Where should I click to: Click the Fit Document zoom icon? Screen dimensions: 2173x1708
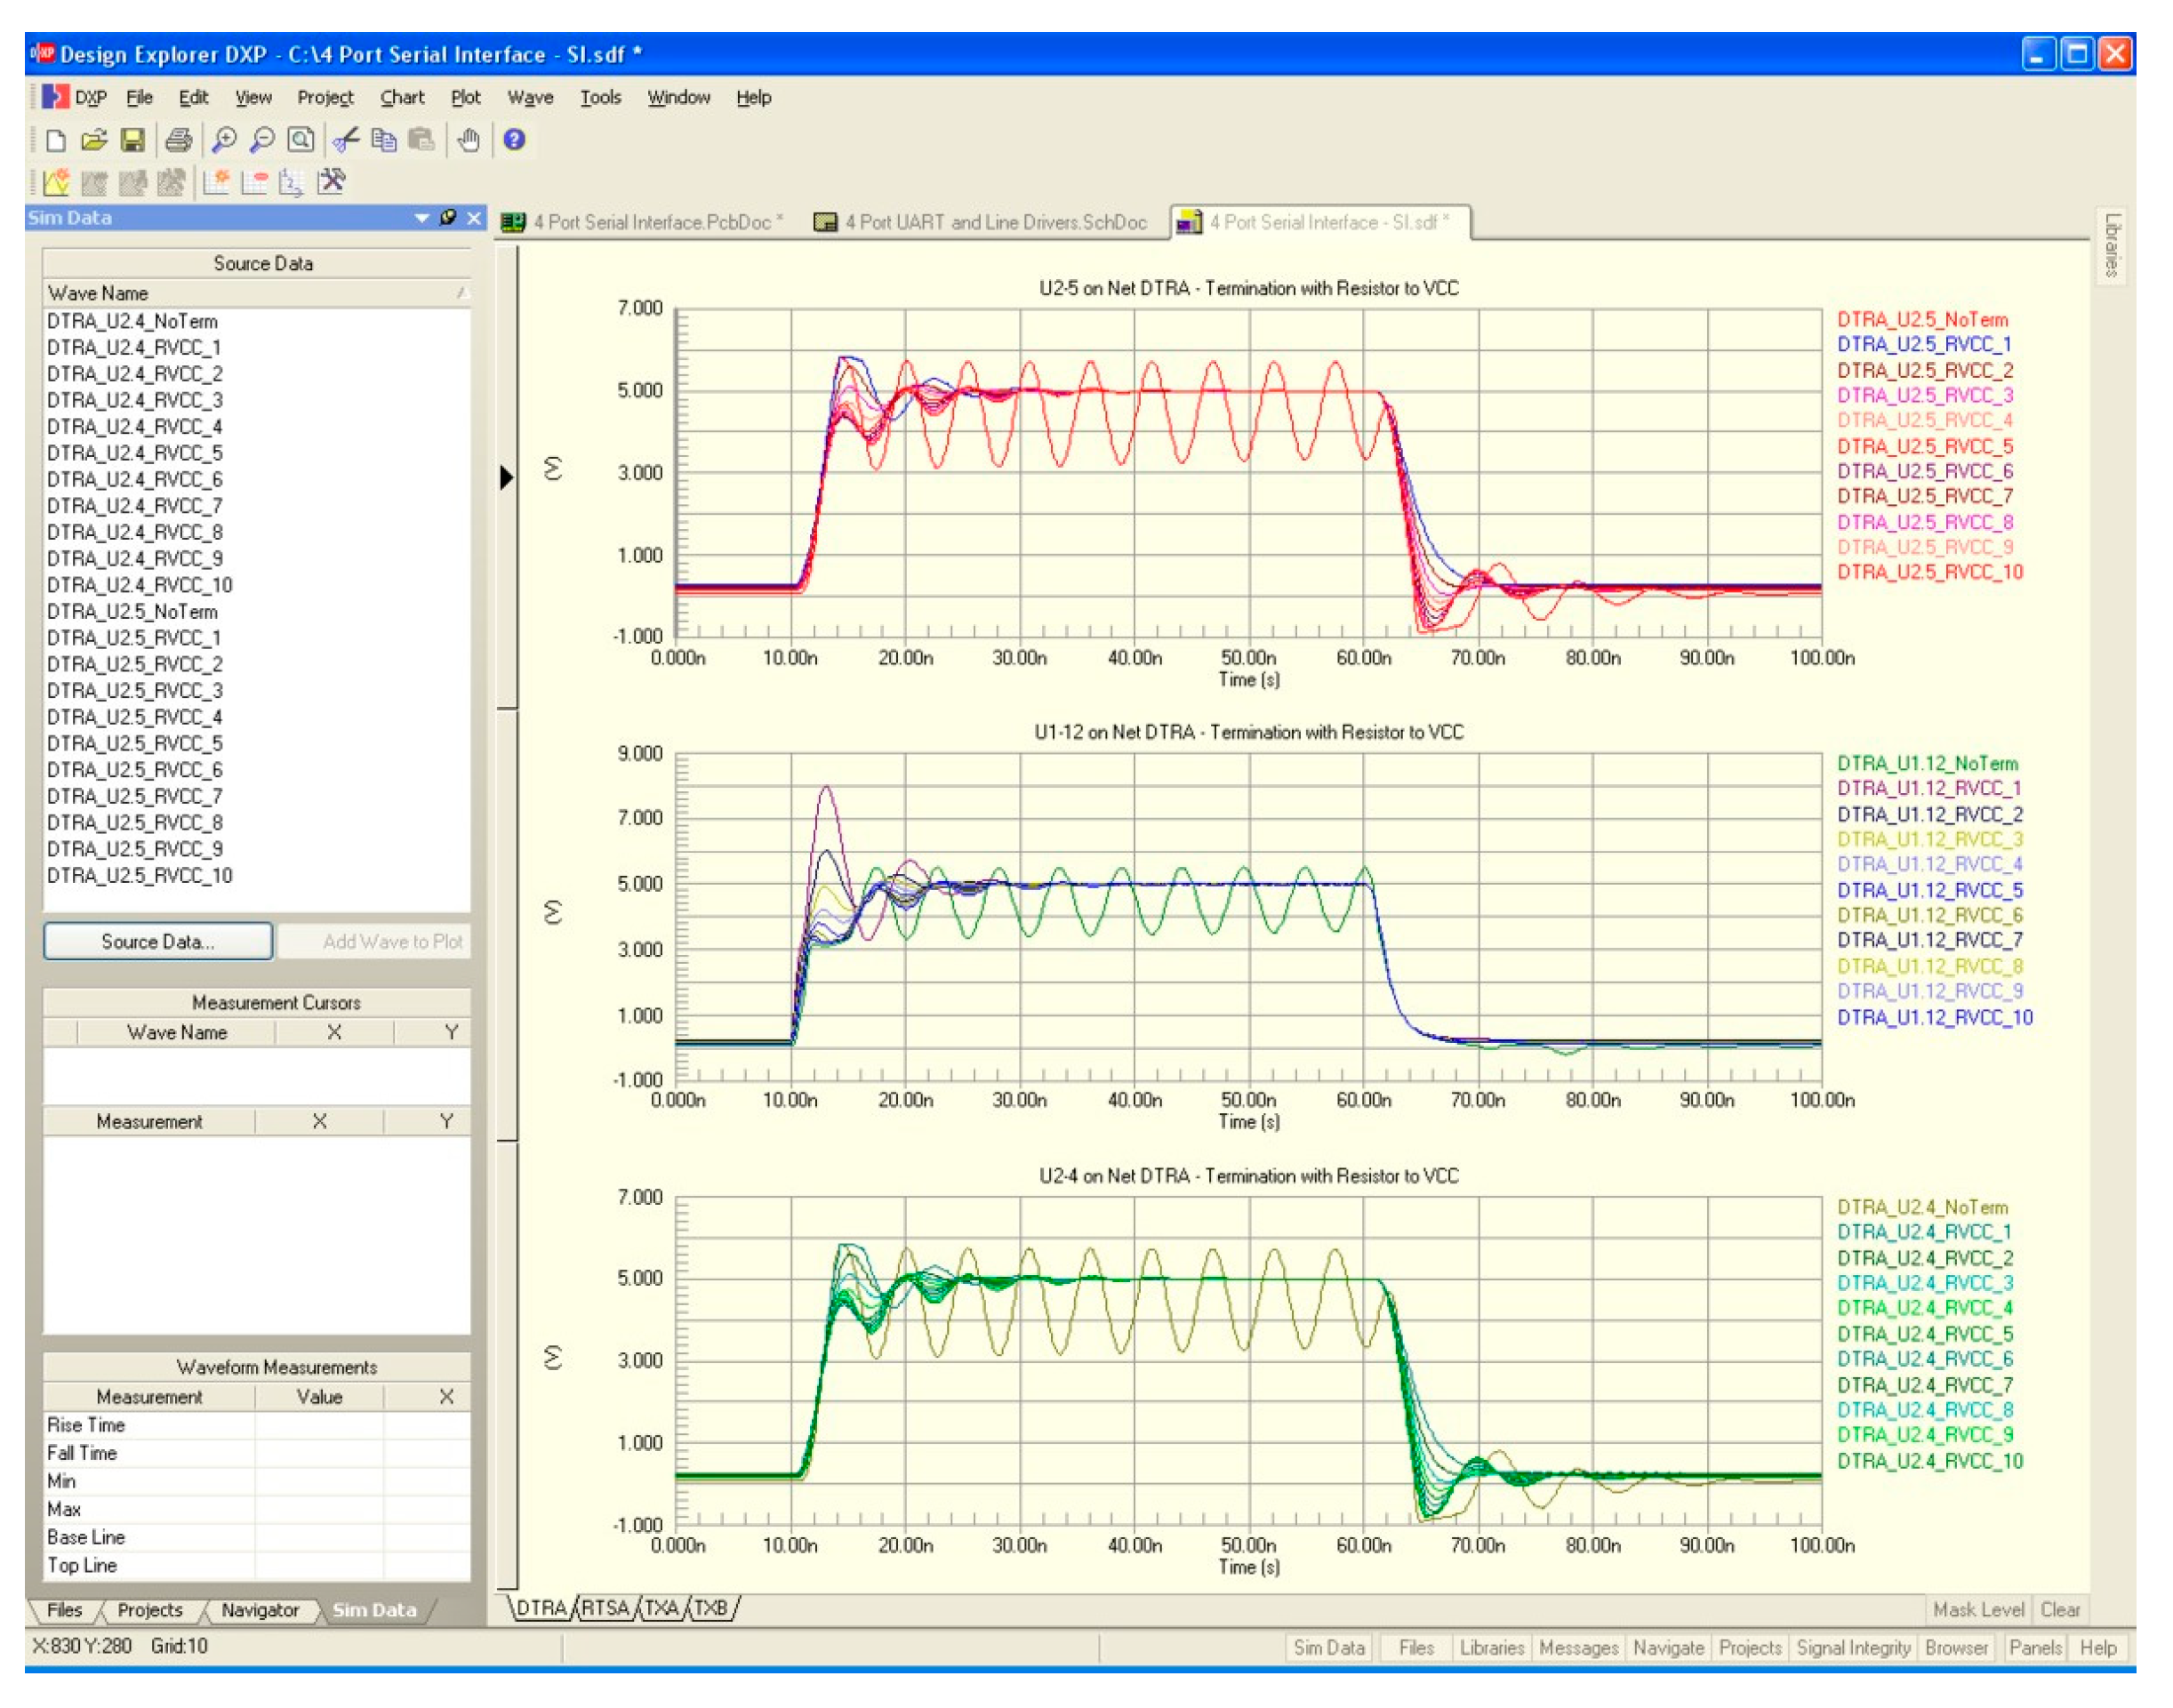pos(301,140)
